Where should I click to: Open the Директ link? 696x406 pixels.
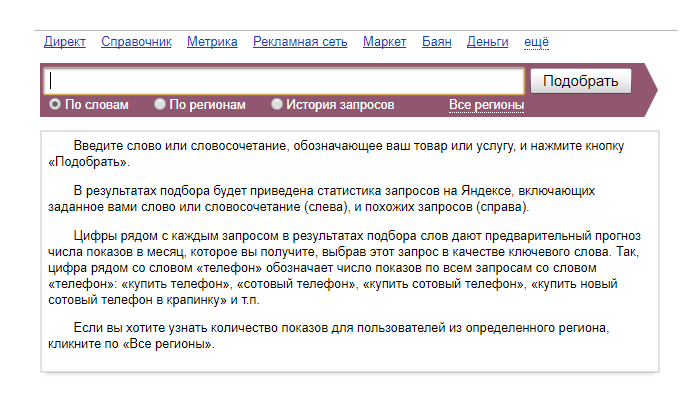tap(65, 41)
